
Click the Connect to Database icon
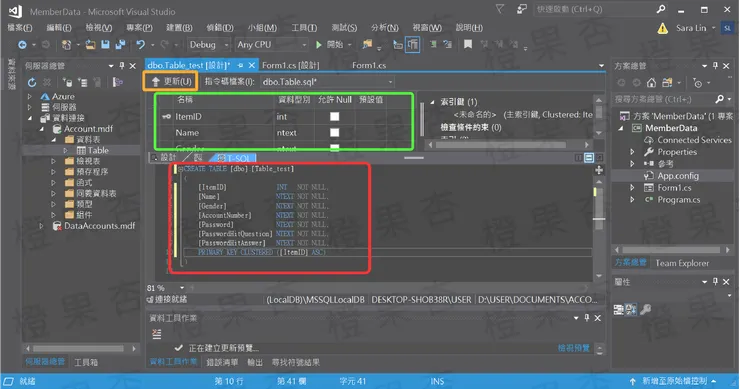click(x=67, y=83)
